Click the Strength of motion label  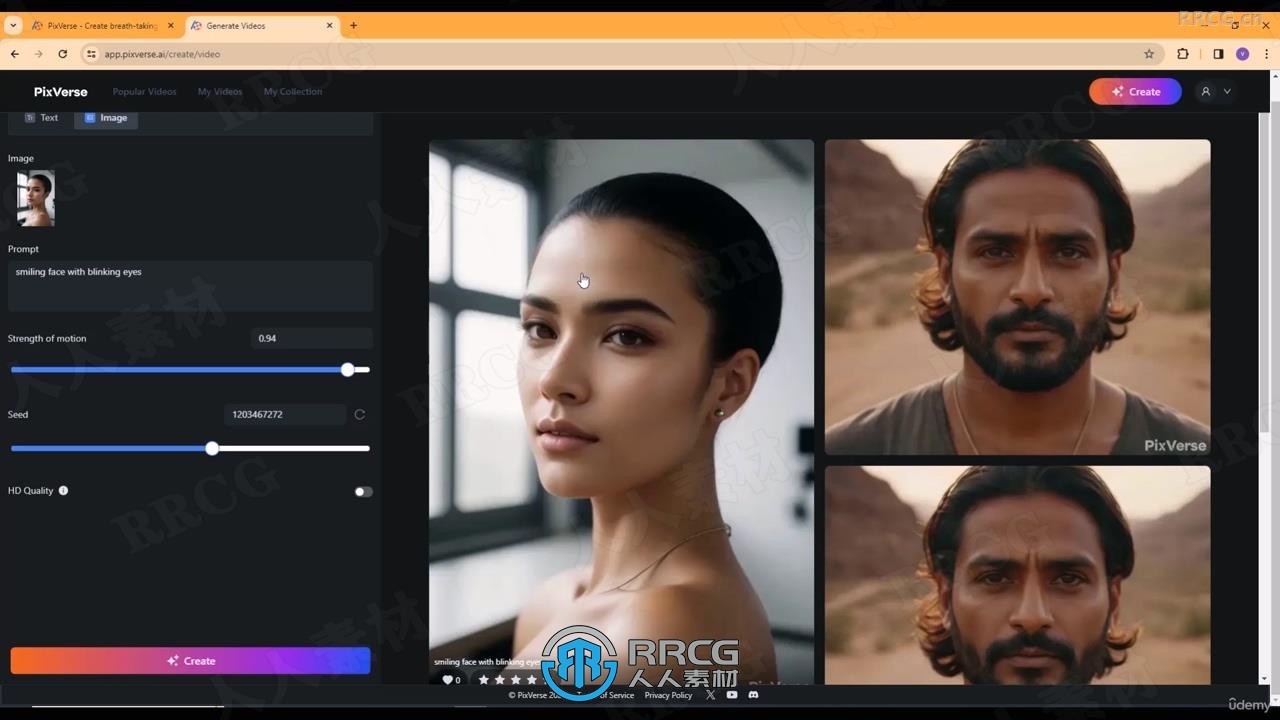(47, 339)
